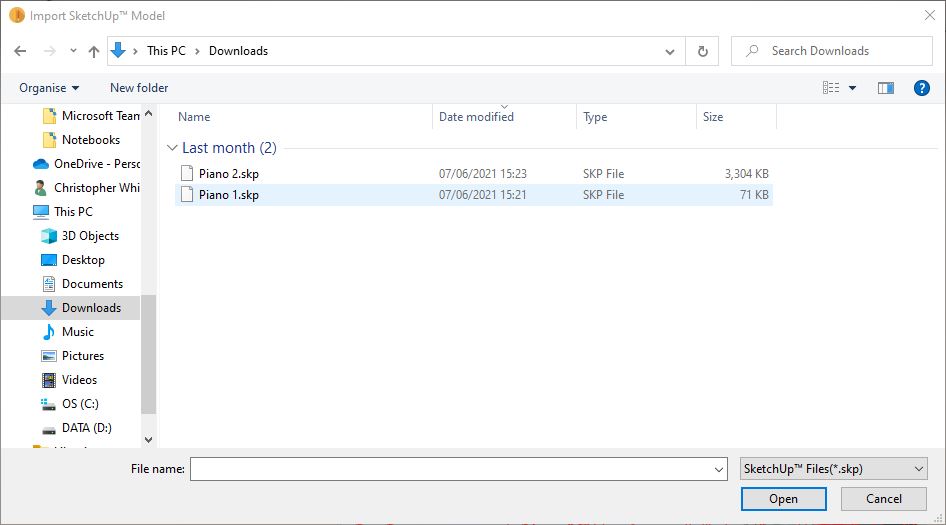Open SketchUp Files(*.skp) file type dropdown
The width and height of the screenshot is (946, 525).
point(833,469)
